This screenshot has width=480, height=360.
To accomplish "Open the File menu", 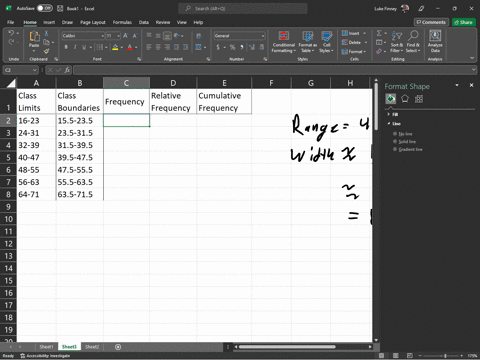I will coord(11,22).
